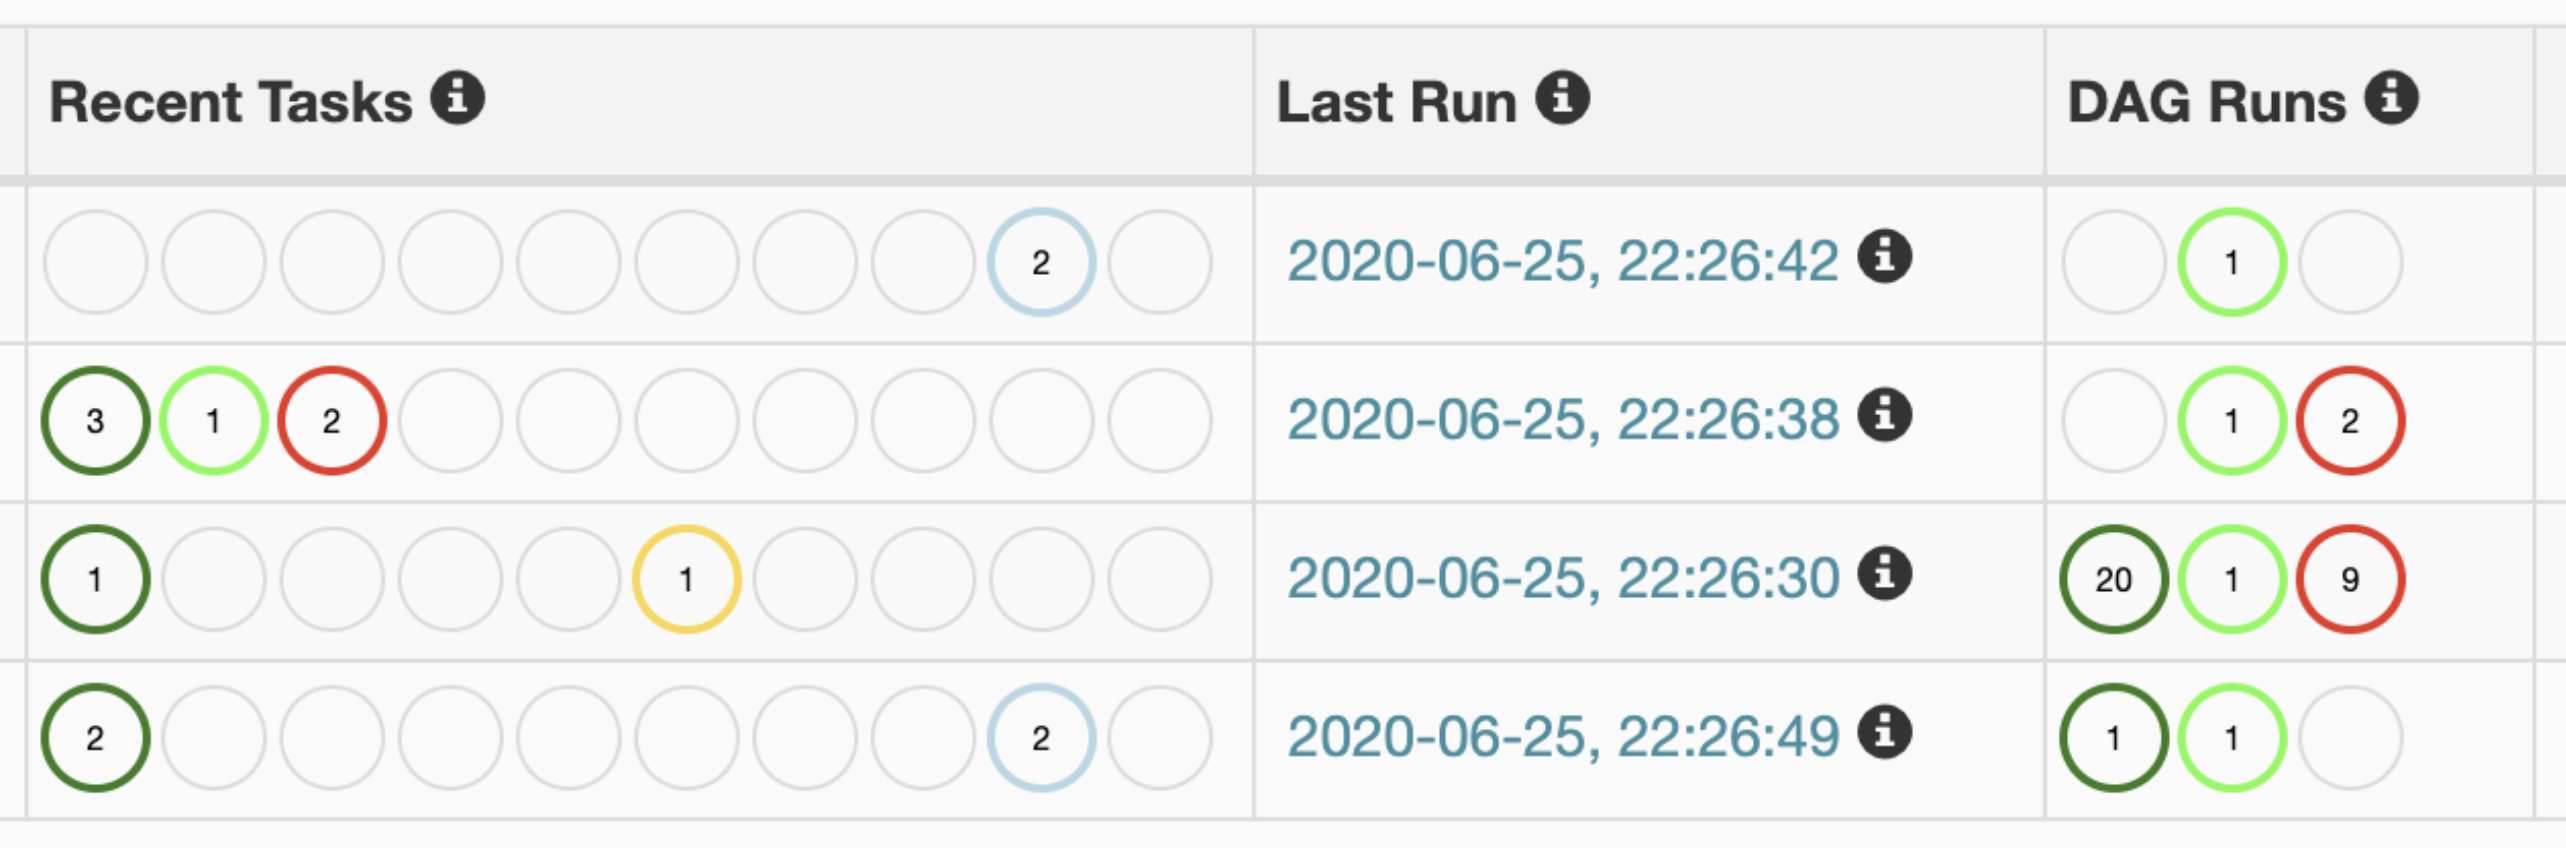2566x848 pixels.
Task: Click the DAG Runs header info icon
Action: 2392,98
